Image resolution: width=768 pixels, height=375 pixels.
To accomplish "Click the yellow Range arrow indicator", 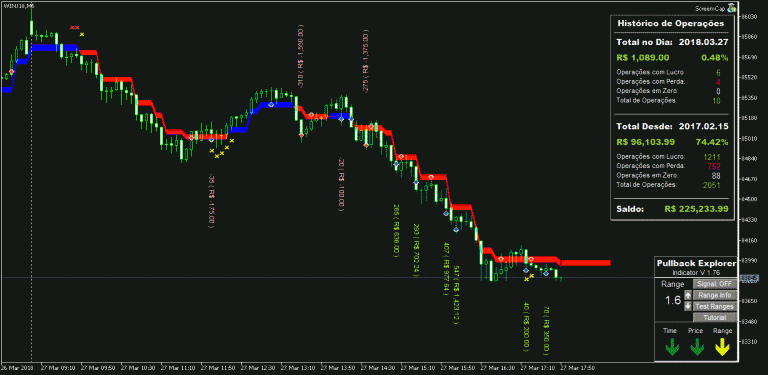I will [722, 347].
